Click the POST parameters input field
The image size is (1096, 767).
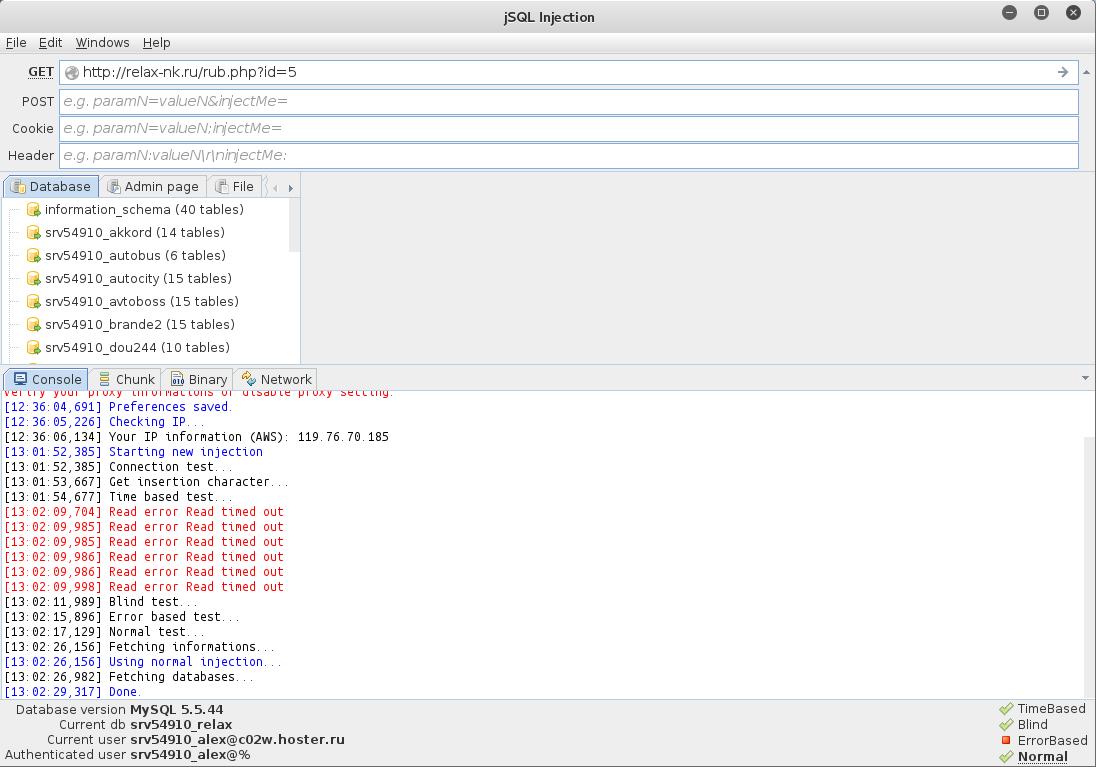[x=568, y=101]
